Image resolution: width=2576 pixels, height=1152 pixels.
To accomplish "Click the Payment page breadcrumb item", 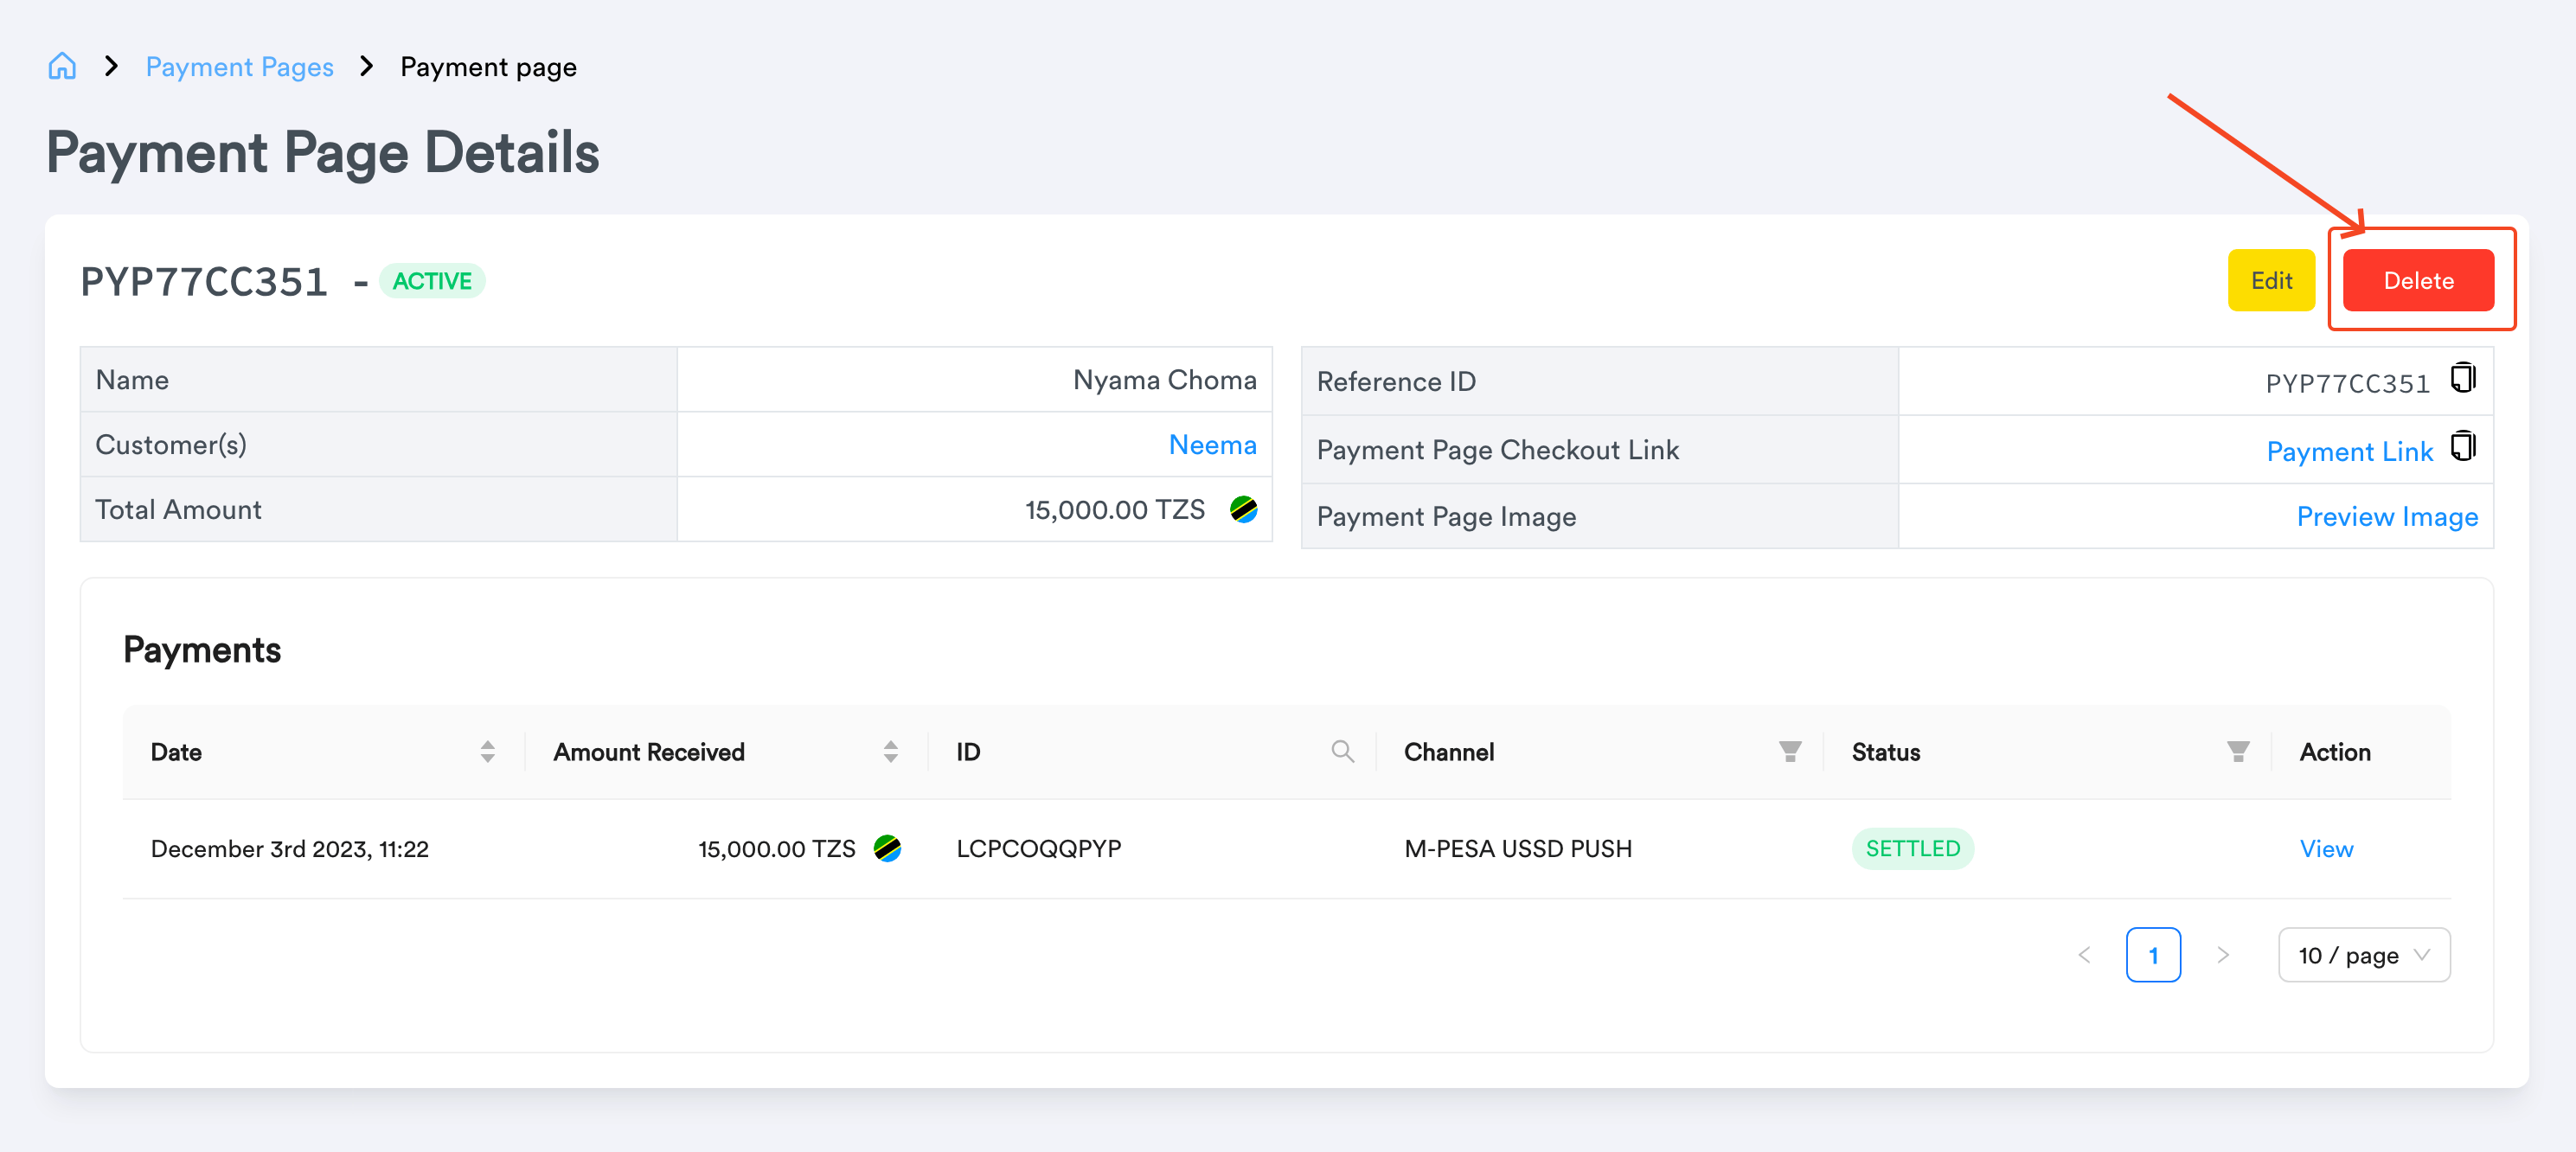I will (488, 67).
